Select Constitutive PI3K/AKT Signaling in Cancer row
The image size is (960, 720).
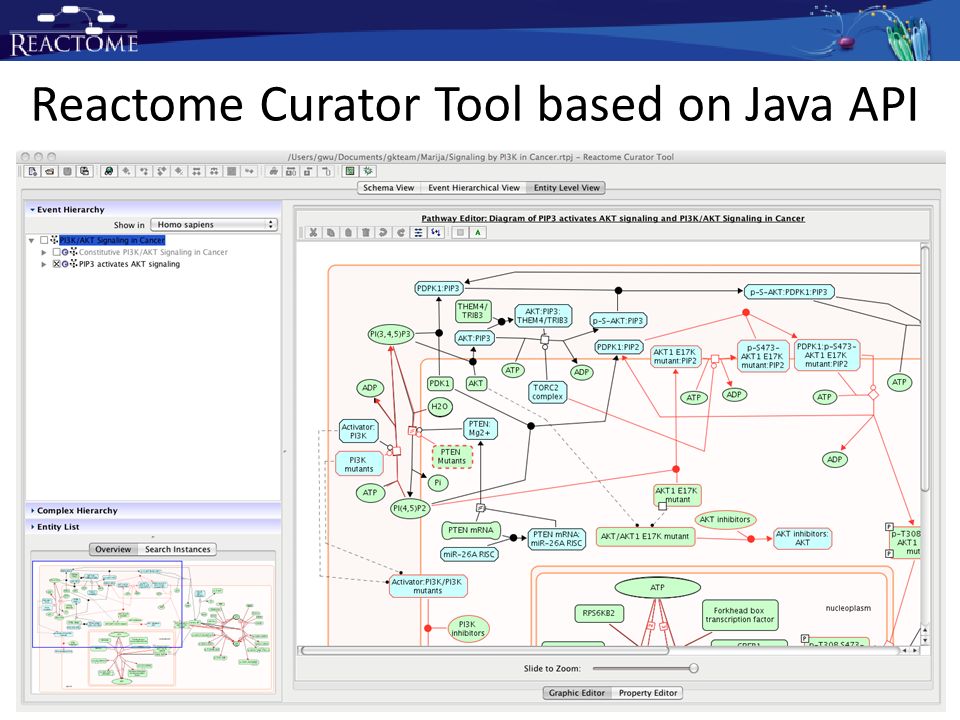[153, 252]
